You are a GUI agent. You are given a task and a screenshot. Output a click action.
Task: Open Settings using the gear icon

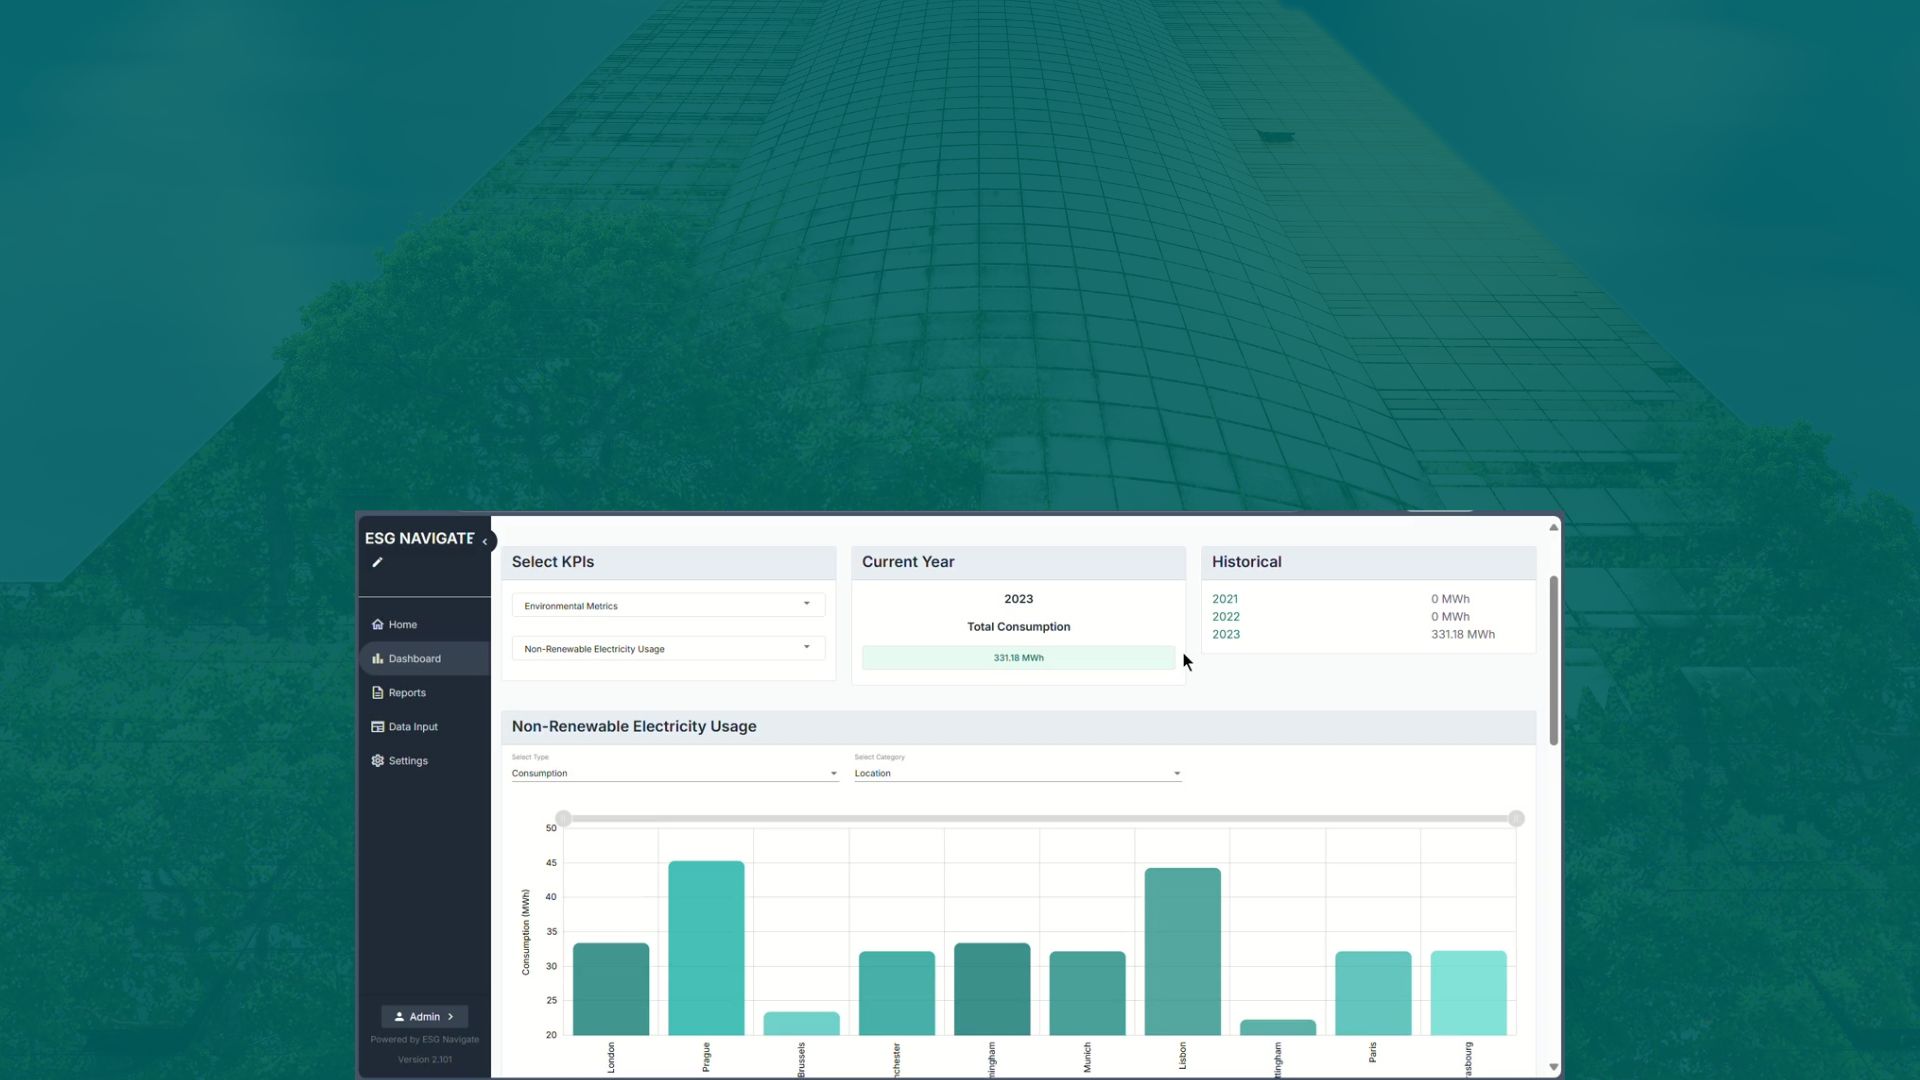[377, 760]
